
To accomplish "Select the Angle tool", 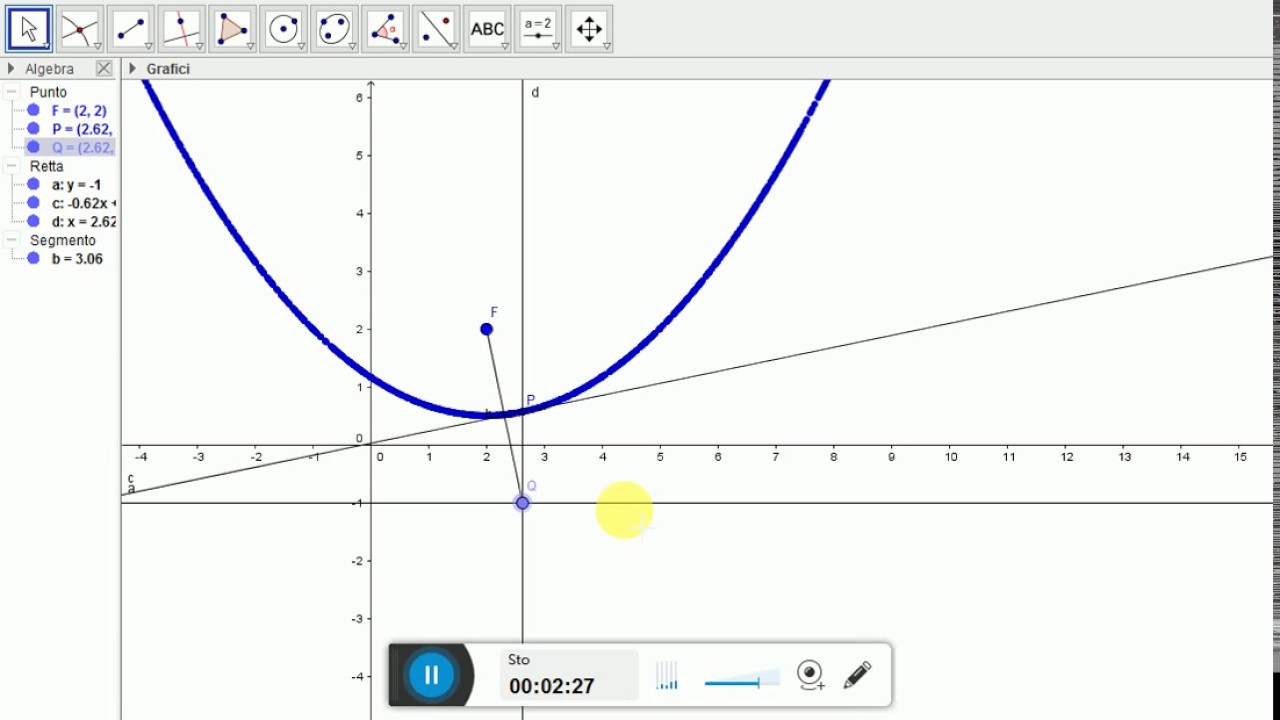I will (386, 29).
